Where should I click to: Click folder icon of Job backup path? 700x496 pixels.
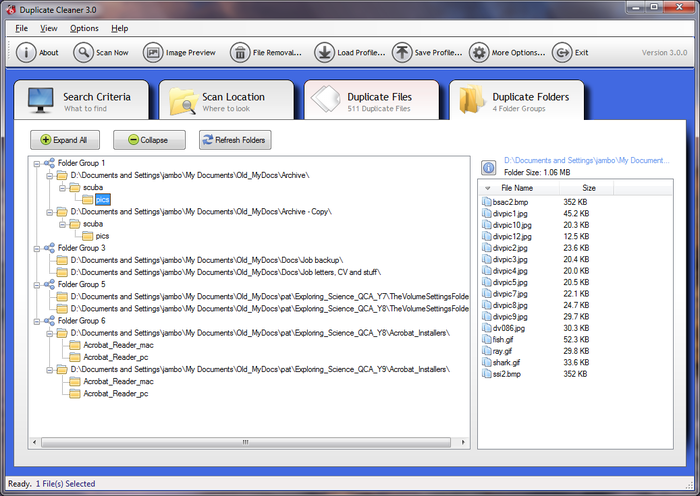[x=62, y=260]
